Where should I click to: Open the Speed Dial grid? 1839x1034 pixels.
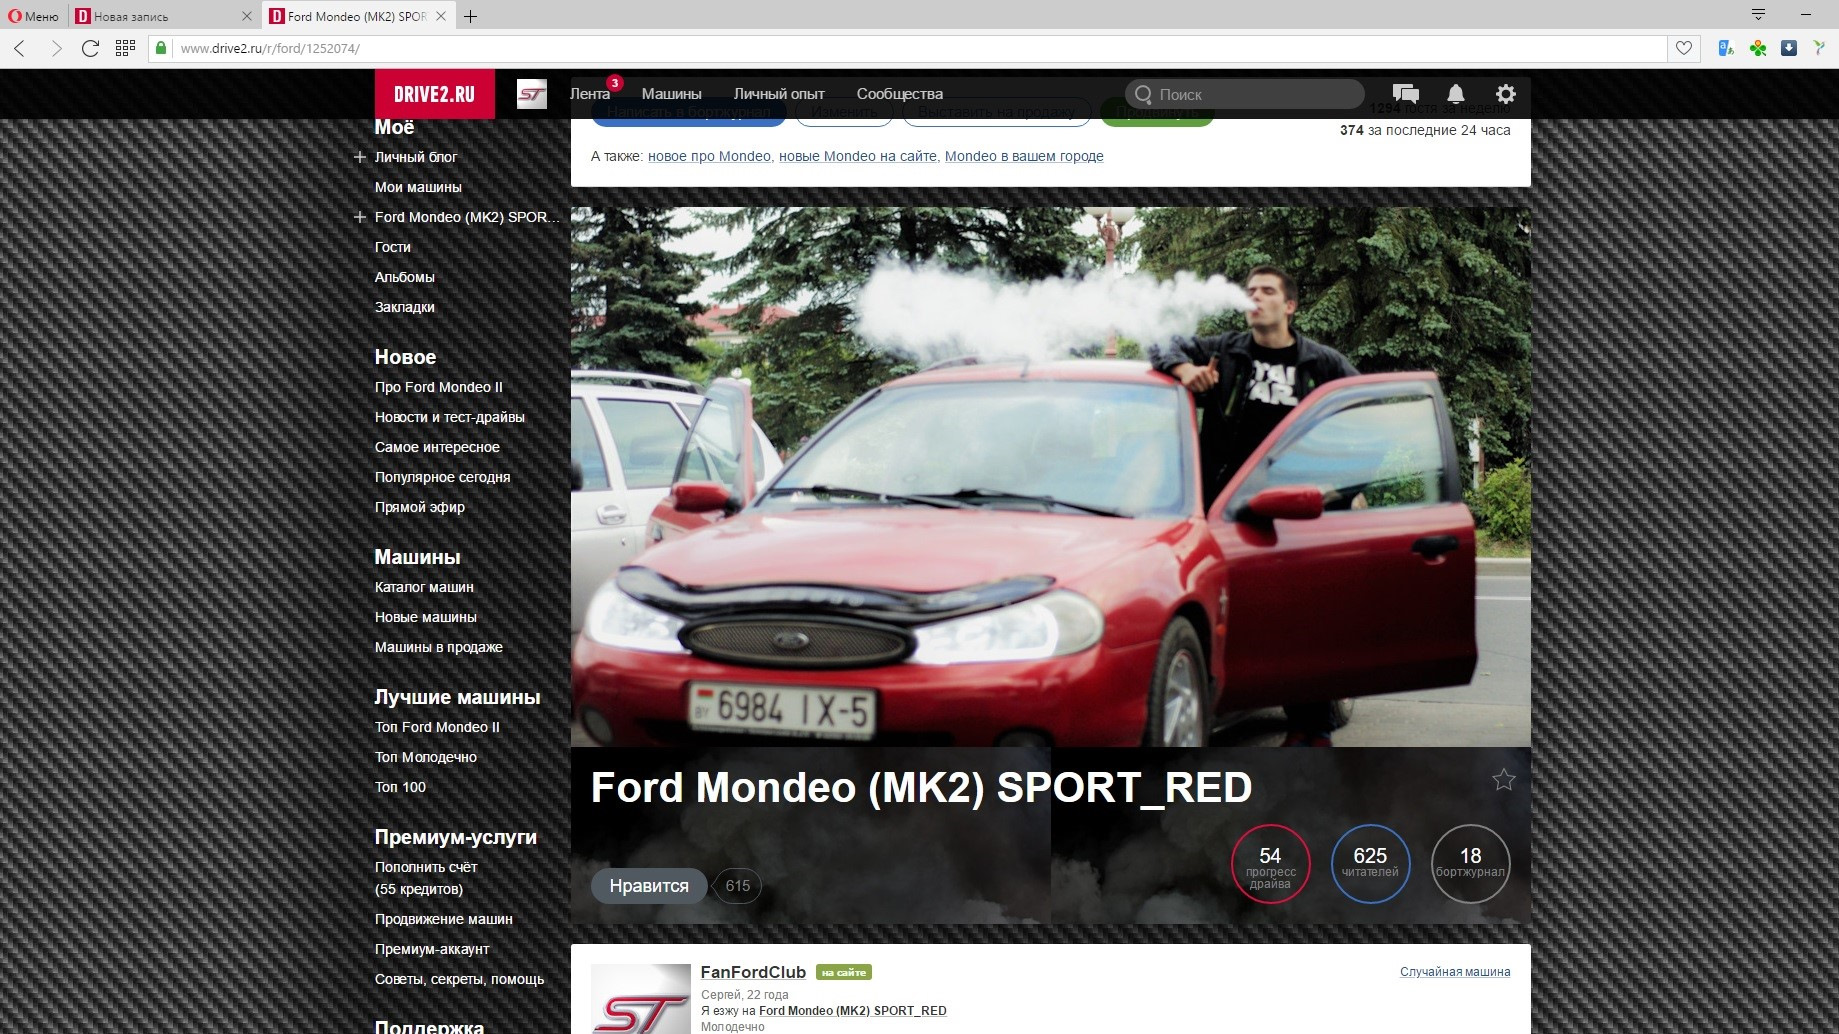click(125, 48)
